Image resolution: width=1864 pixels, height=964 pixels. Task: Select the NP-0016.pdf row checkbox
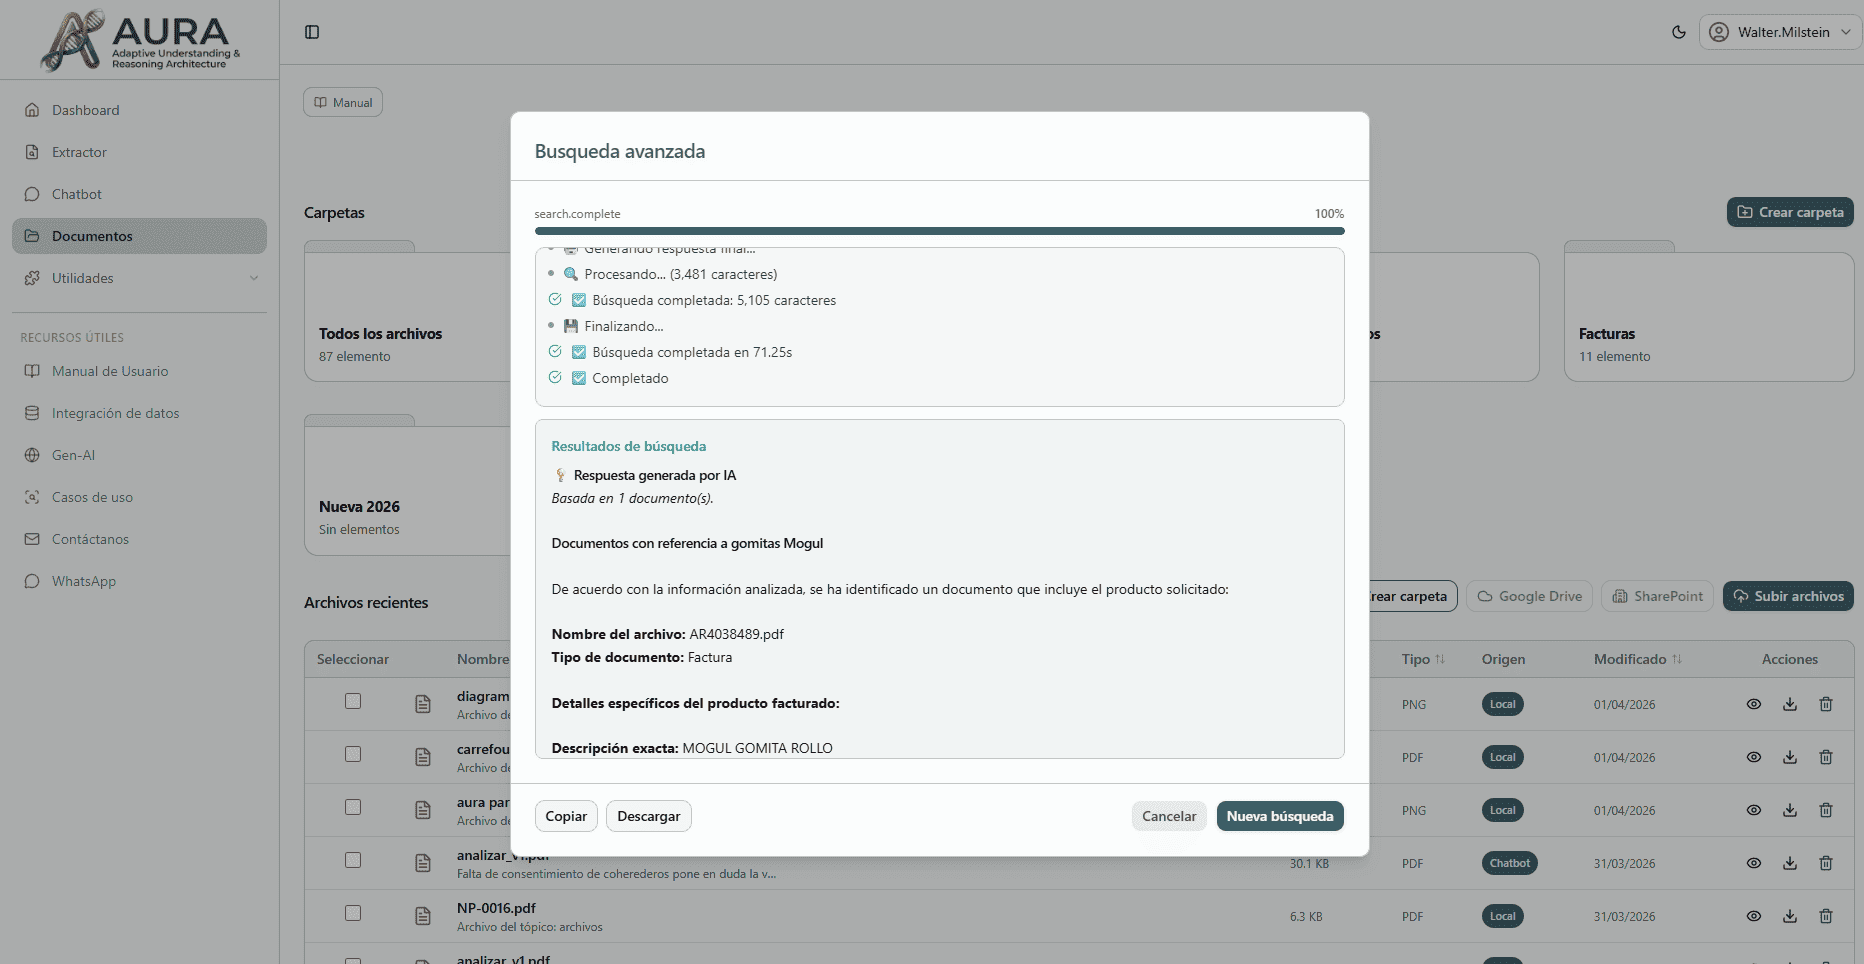coord(352,913)
